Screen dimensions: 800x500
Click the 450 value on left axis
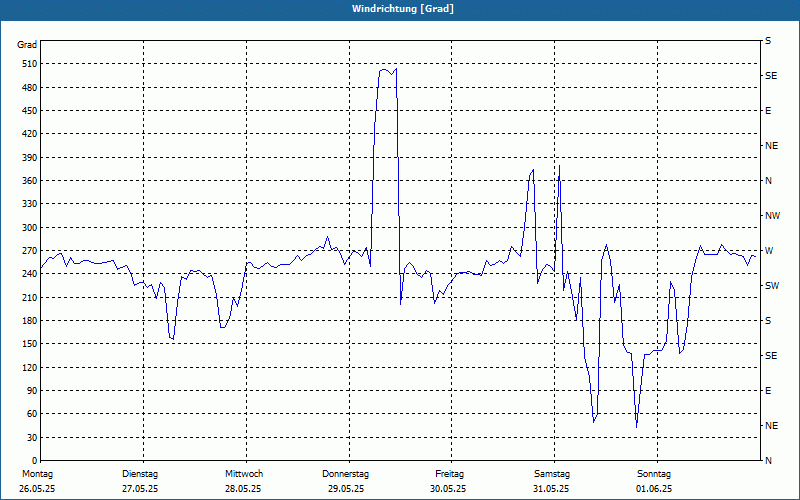pyautogui.click(x=30, y=111)
